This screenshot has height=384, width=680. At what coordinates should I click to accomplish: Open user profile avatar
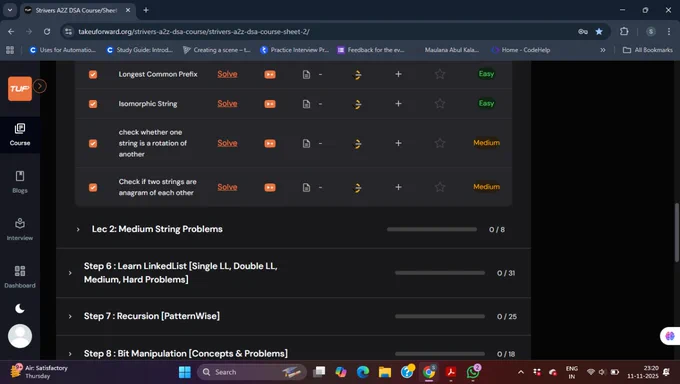point(20,336)
